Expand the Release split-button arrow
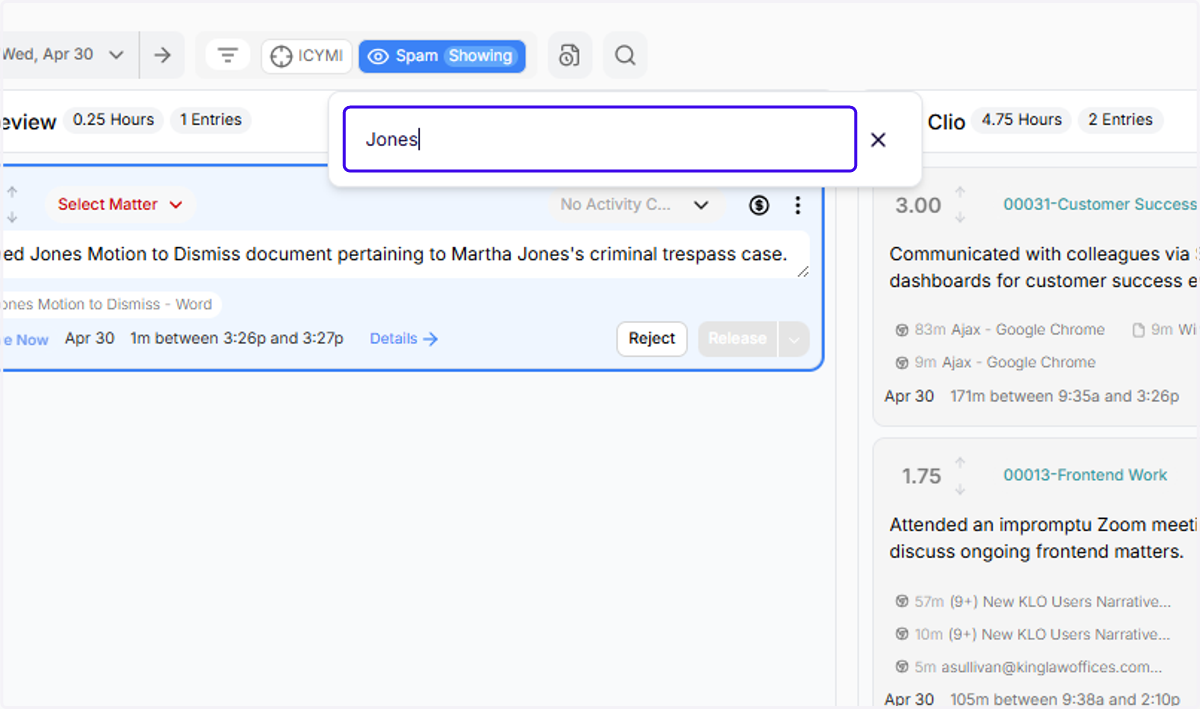This screenshot has height=709, width=1200. [793, 338]
